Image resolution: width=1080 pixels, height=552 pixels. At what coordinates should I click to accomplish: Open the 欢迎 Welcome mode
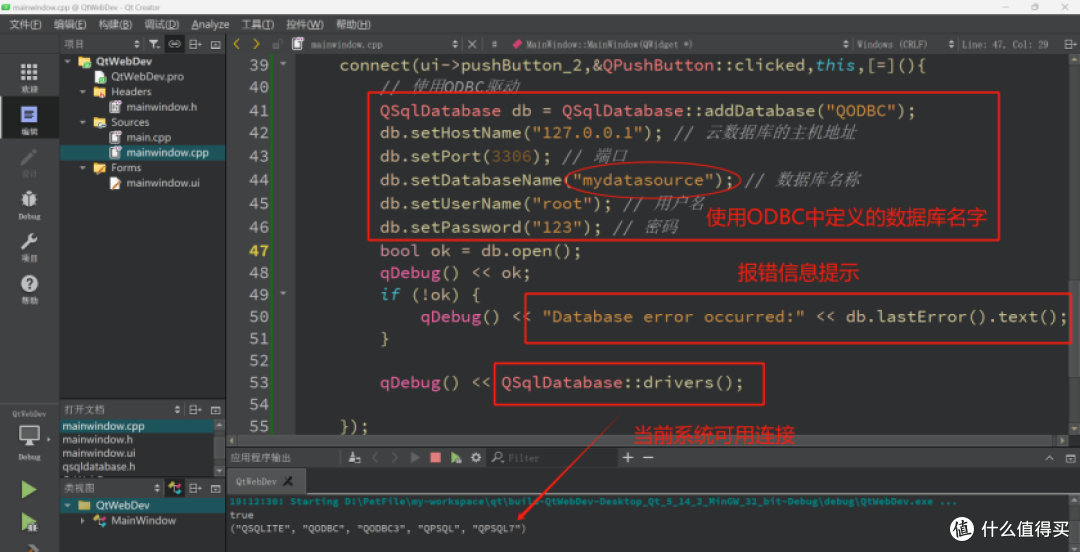pos(29,77)
